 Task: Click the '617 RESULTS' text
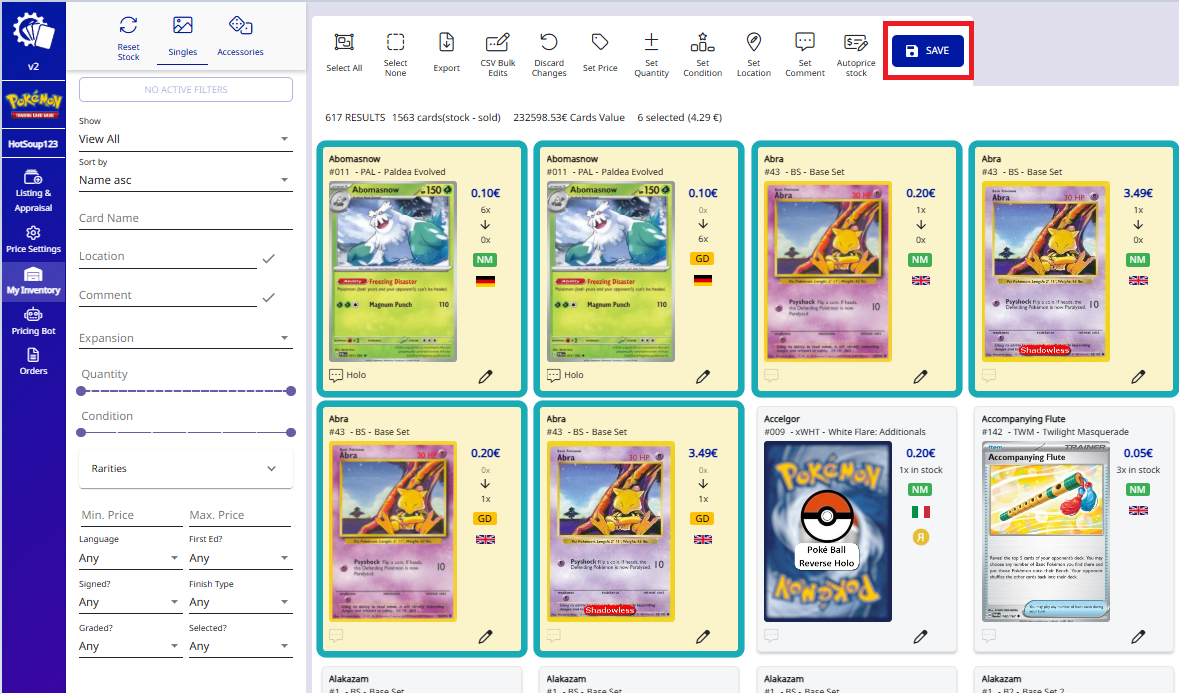355,117
